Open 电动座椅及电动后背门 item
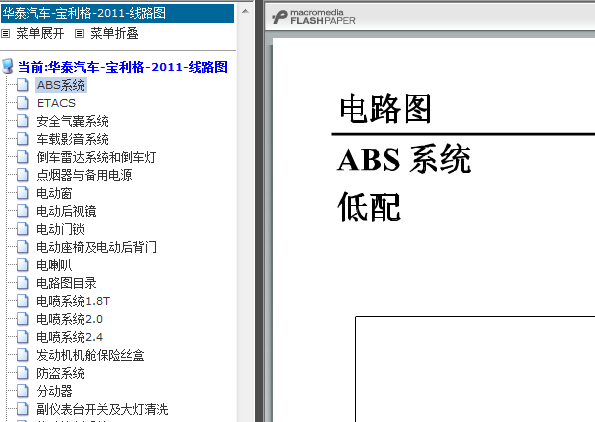595x422 pixels. click(96, 247)
